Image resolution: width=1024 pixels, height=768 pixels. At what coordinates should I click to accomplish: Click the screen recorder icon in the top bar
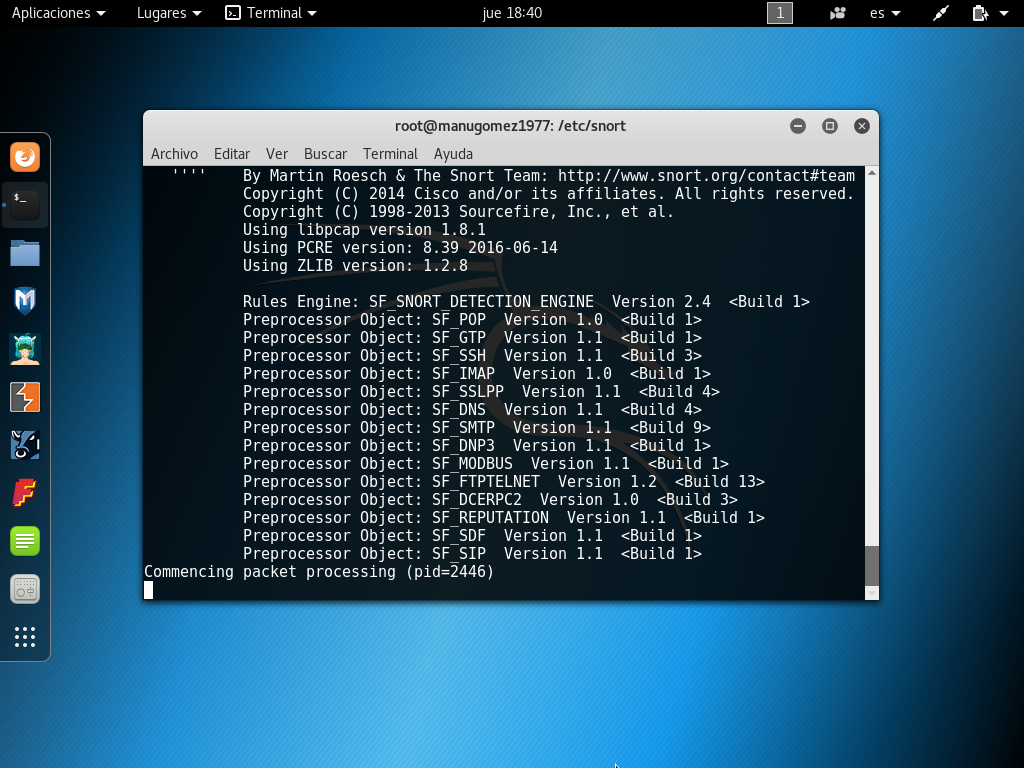(838, 13)
